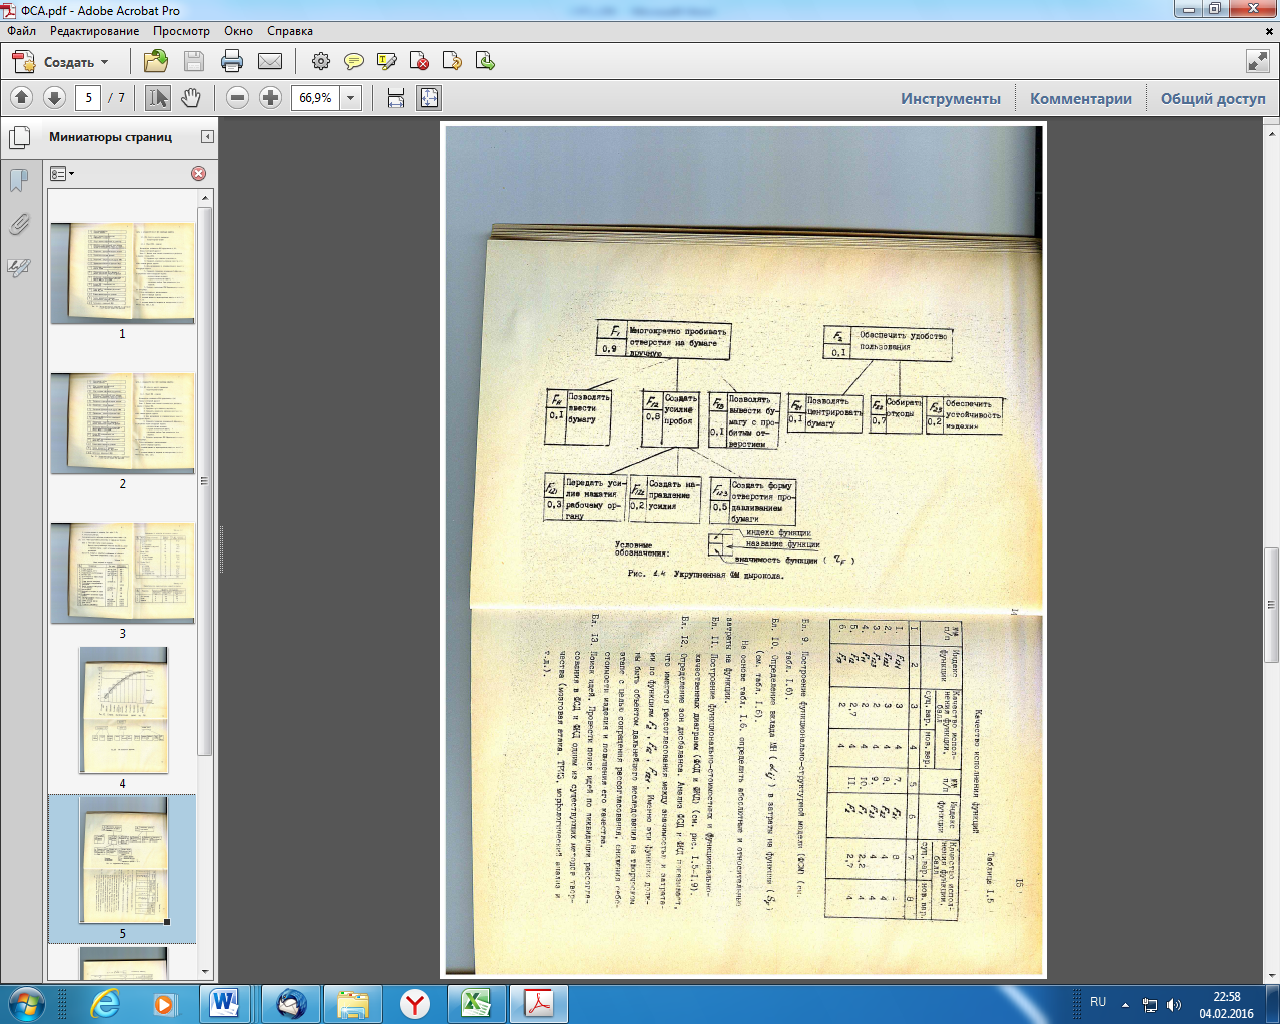Select page 5 thumbnail
This screenshot has height=1024, width=1280.
click(x=123, y=862)
